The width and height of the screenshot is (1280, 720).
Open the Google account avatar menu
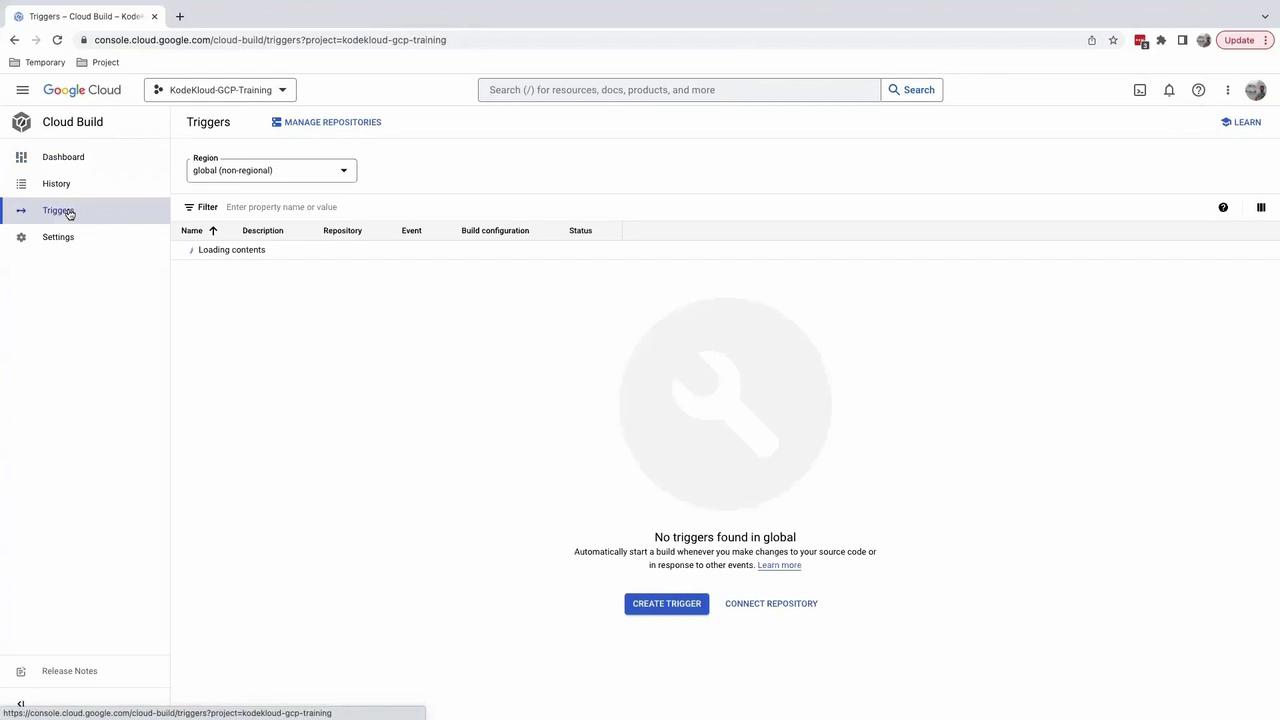(1256, 90)
